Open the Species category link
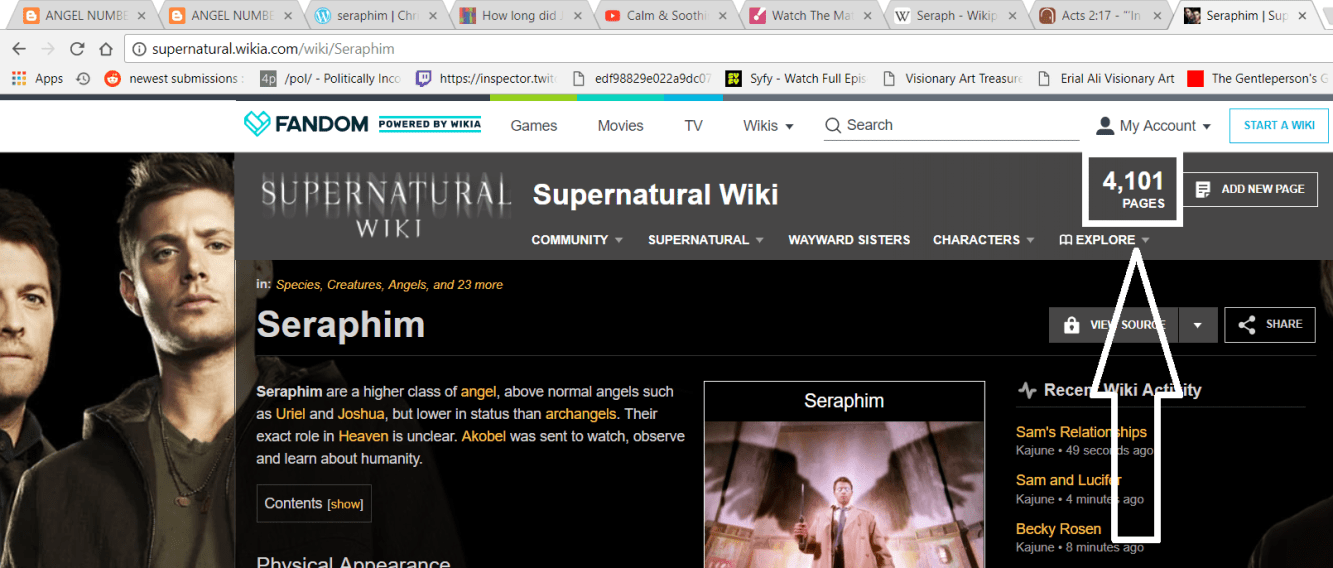The width and height of the screenshot is (1333, 568). (x=298, y=285)
